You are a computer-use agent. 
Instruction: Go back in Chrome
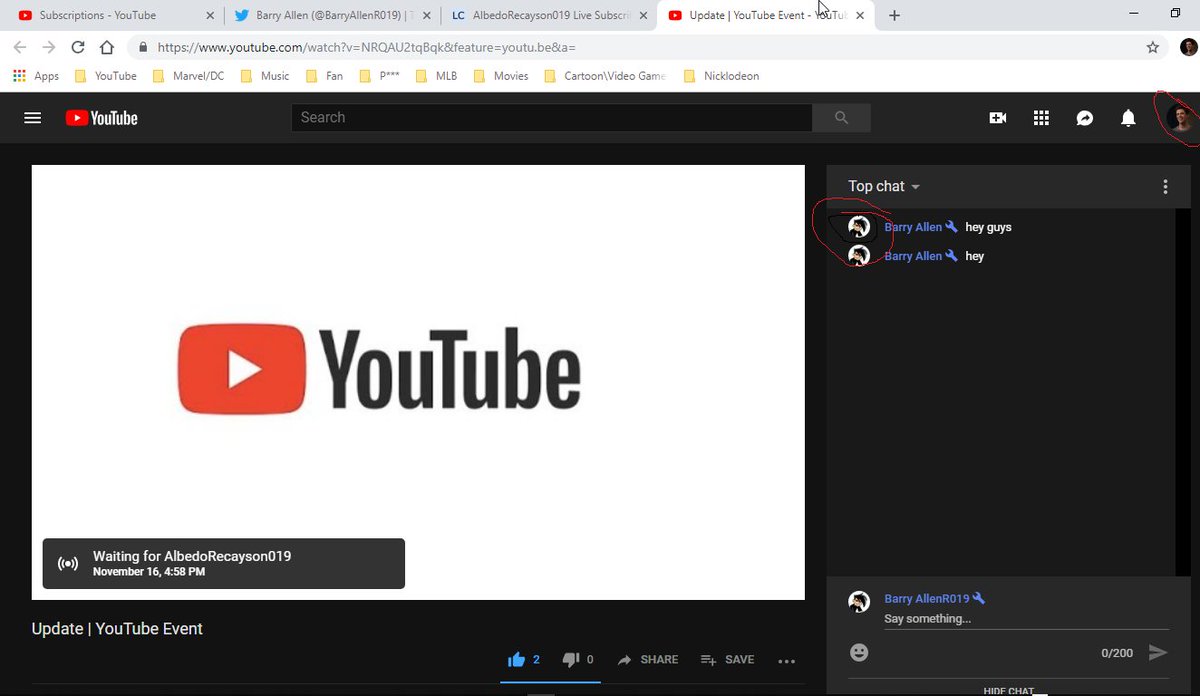(x=20, y=47)
